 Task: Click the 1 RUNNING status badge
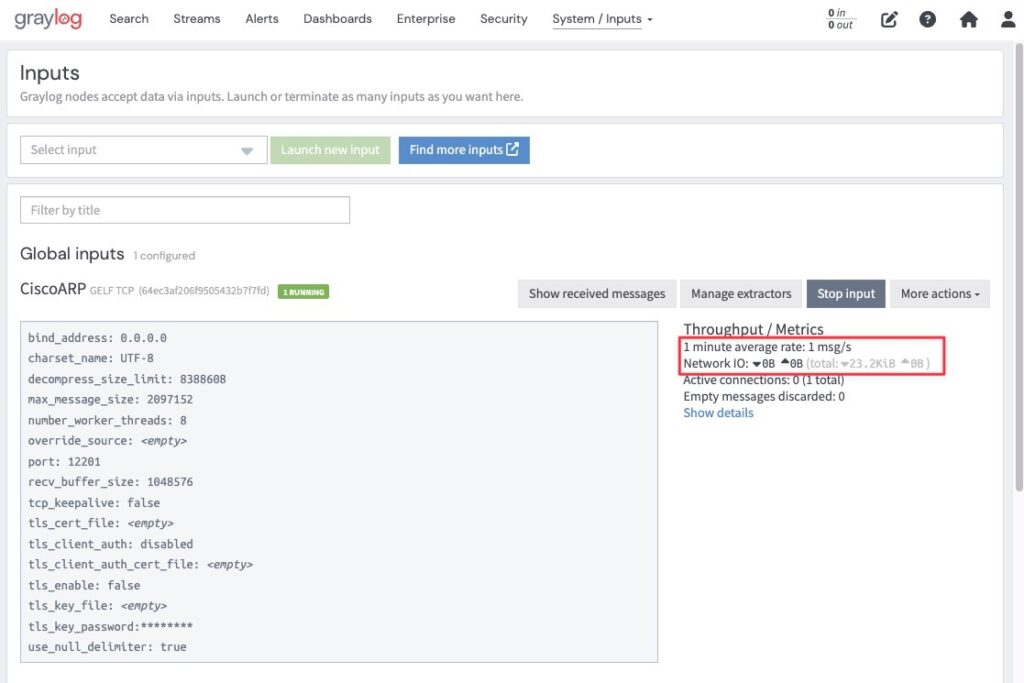pos(303,292)
